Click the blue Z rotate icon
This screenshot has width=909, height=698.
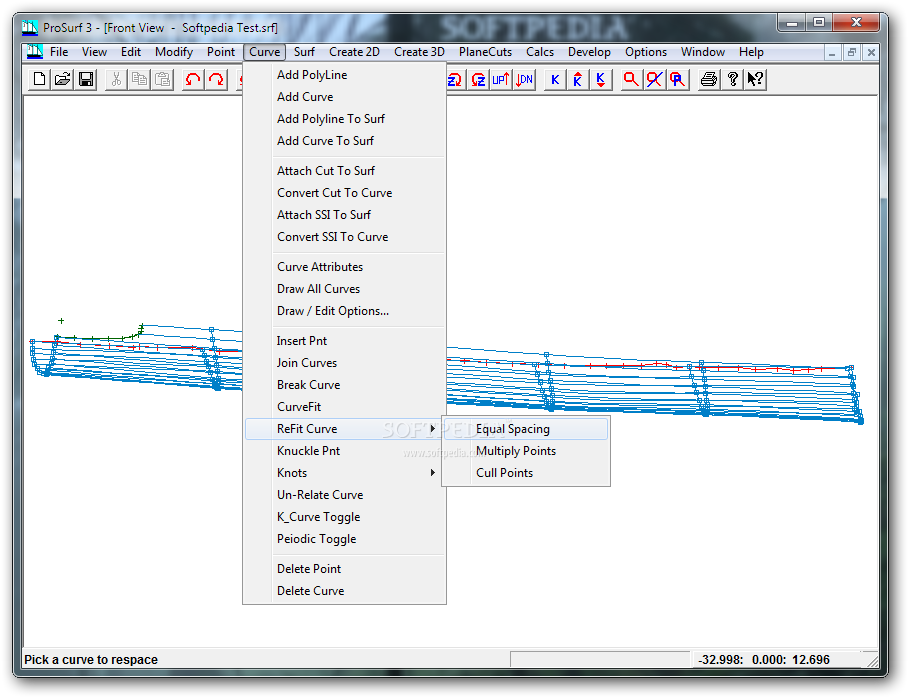tap(454, 79)
